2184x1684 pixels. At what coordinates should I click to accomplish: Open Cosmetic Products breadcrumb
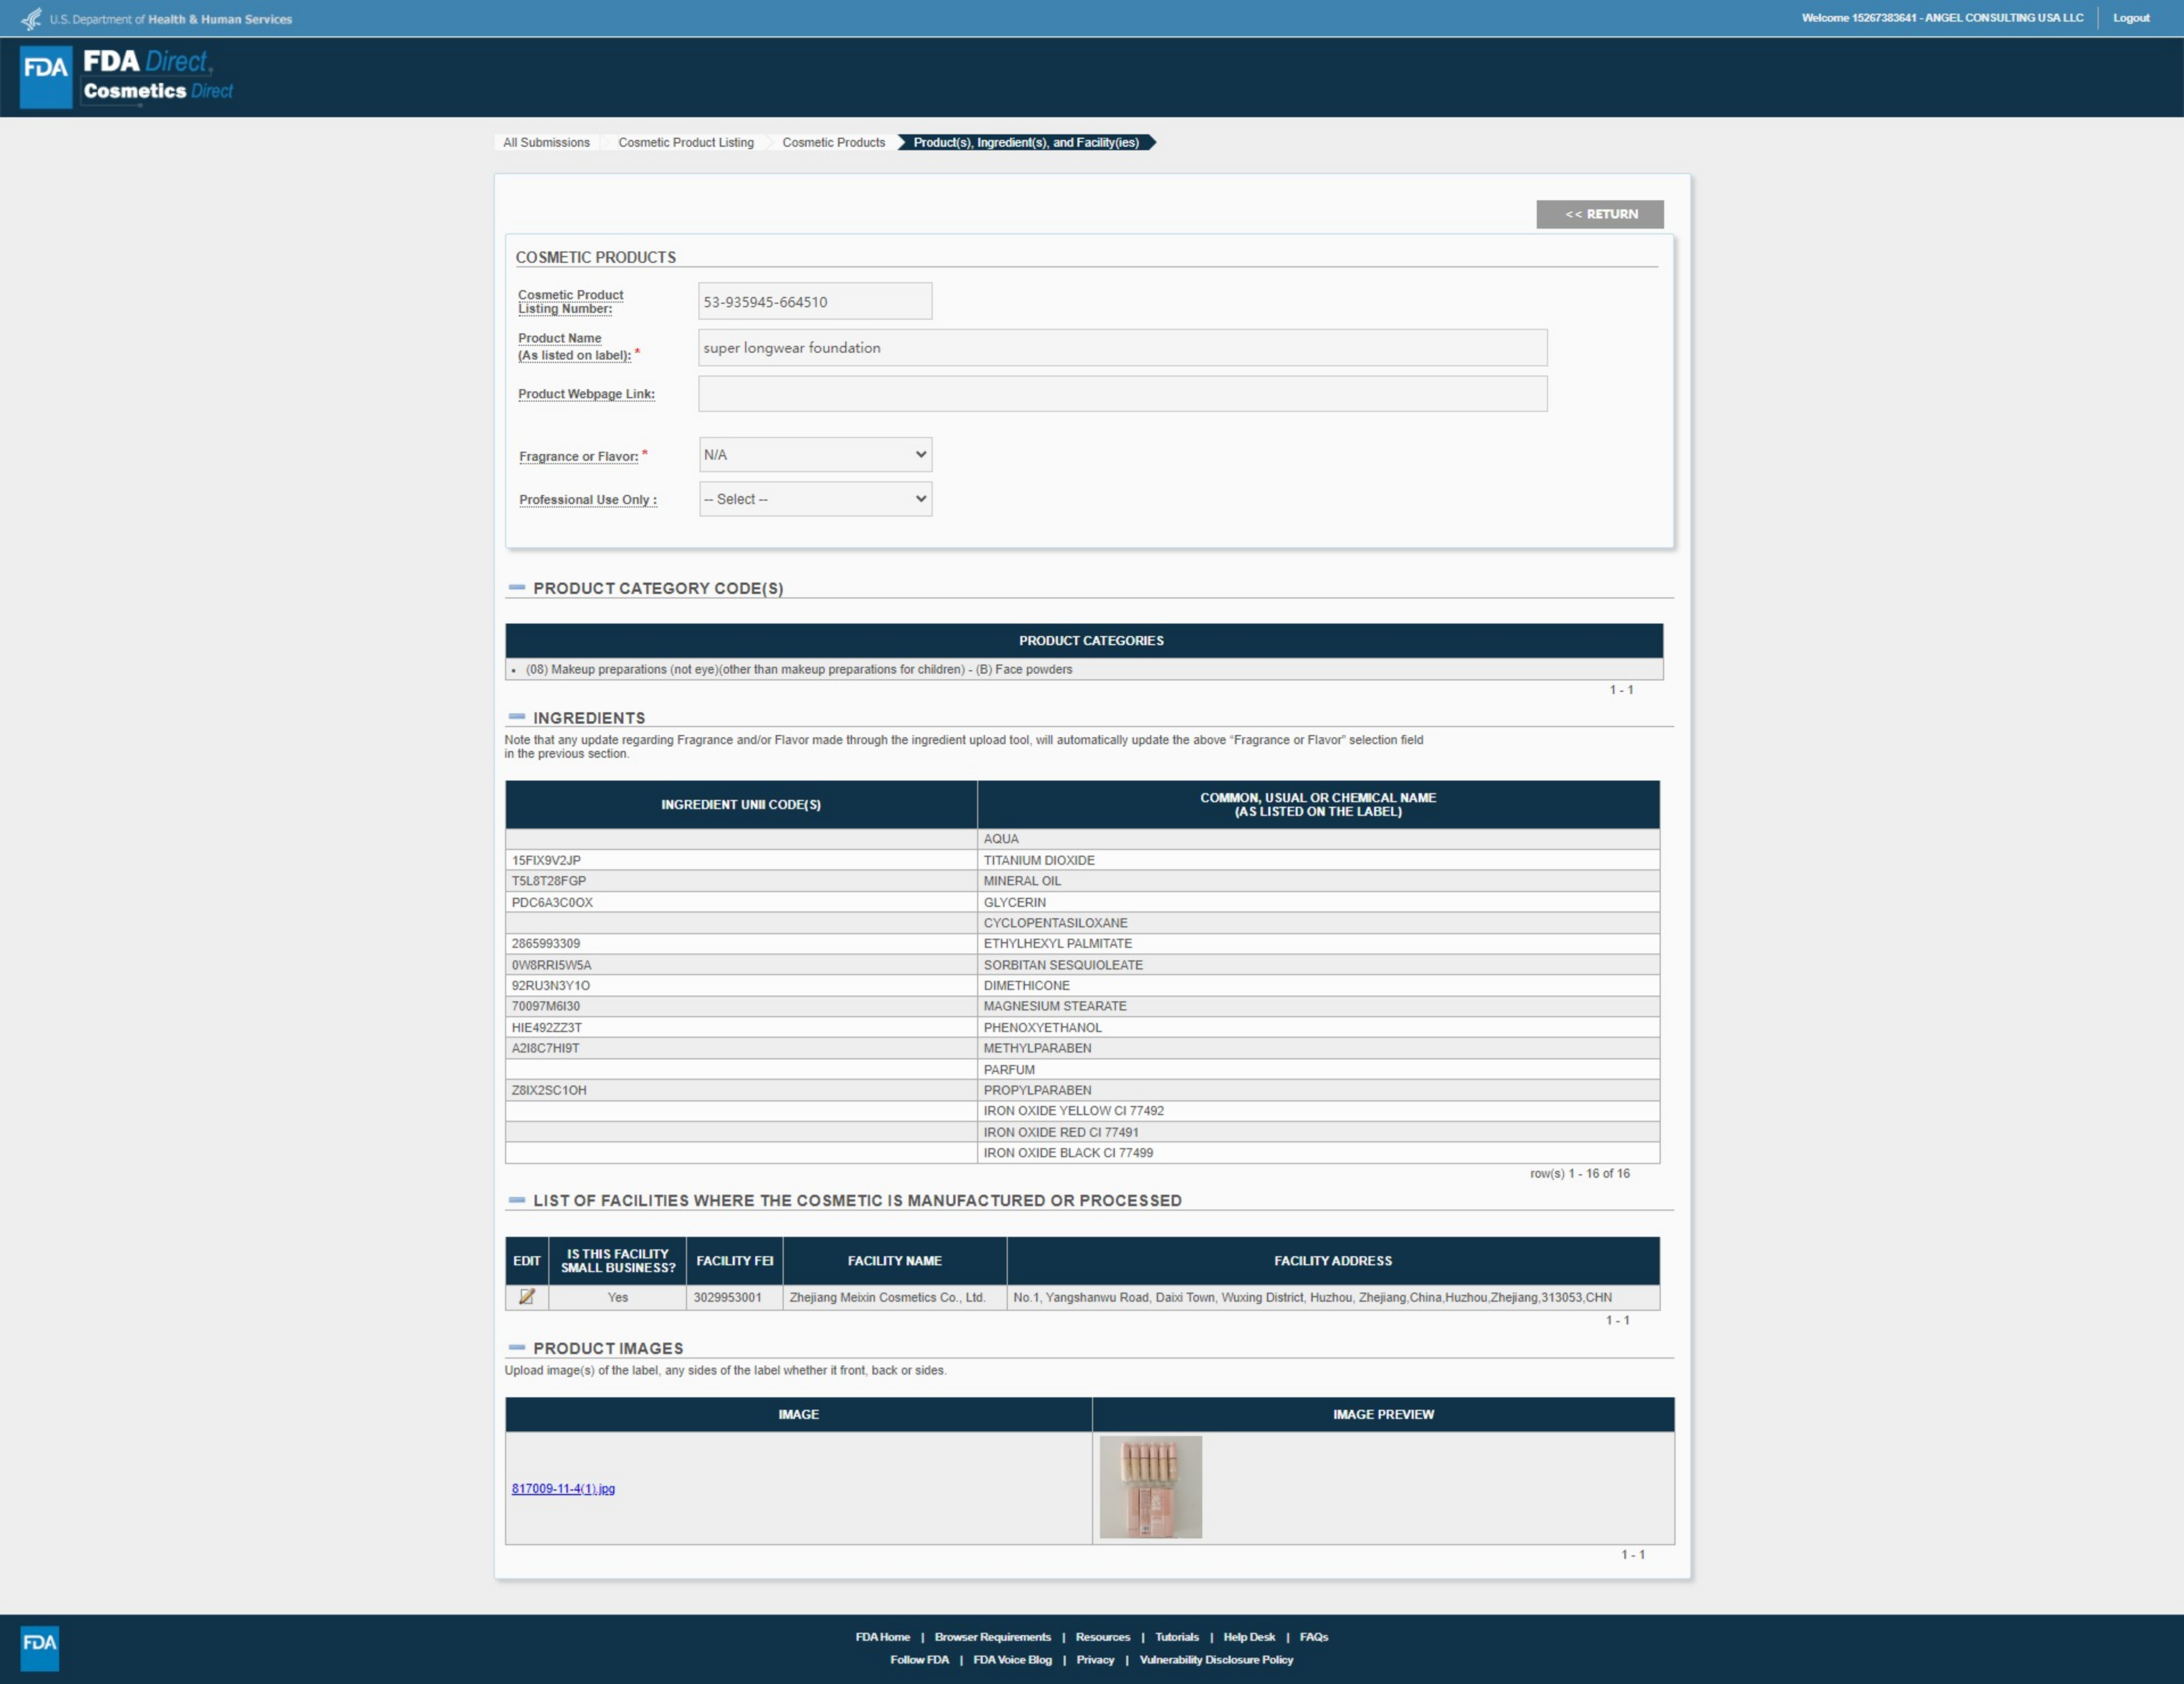coord(833,143)
